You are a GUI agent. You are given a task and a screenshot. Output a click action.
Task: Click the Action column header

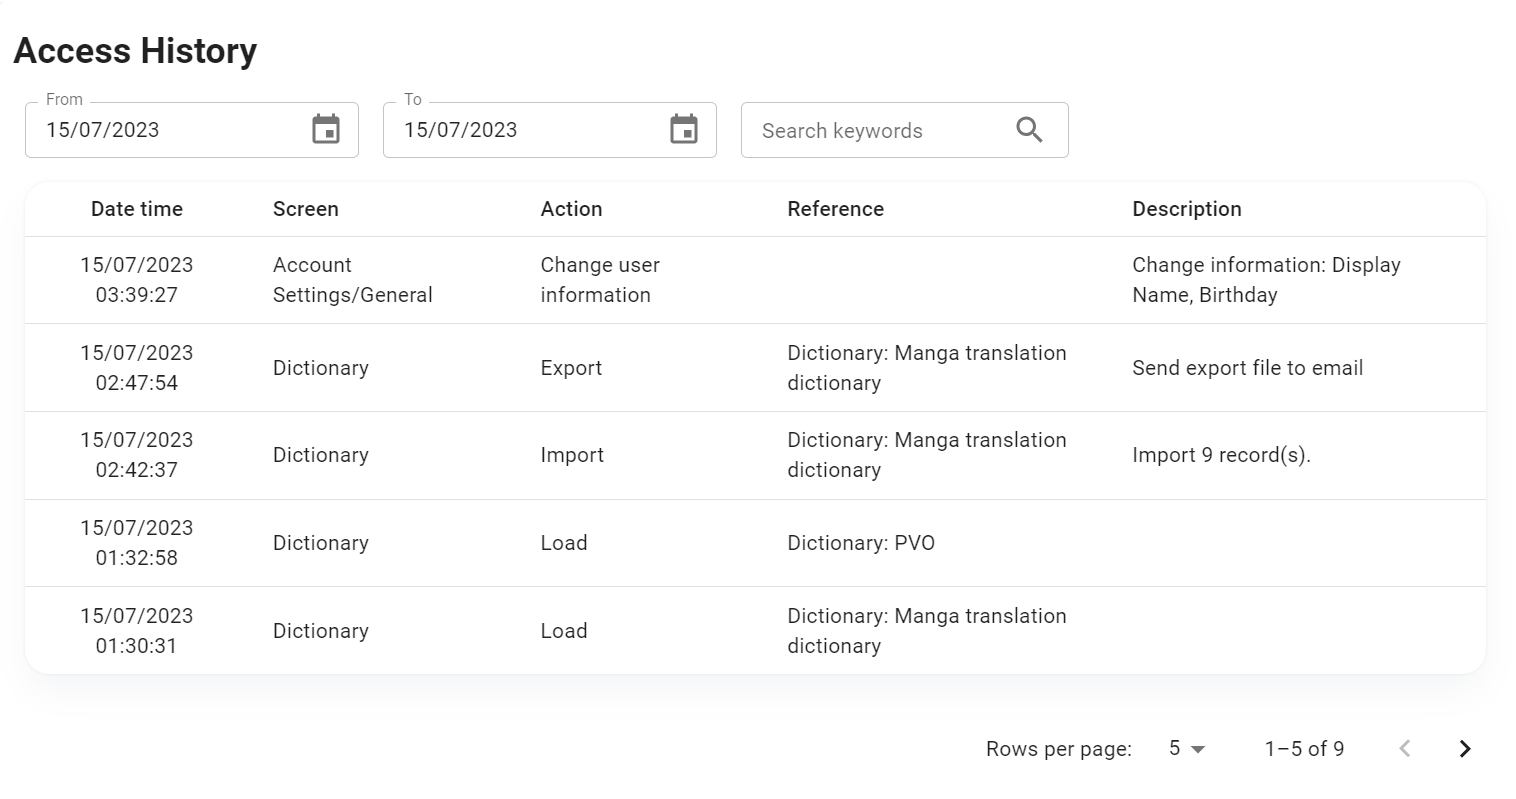pos(571,209)
